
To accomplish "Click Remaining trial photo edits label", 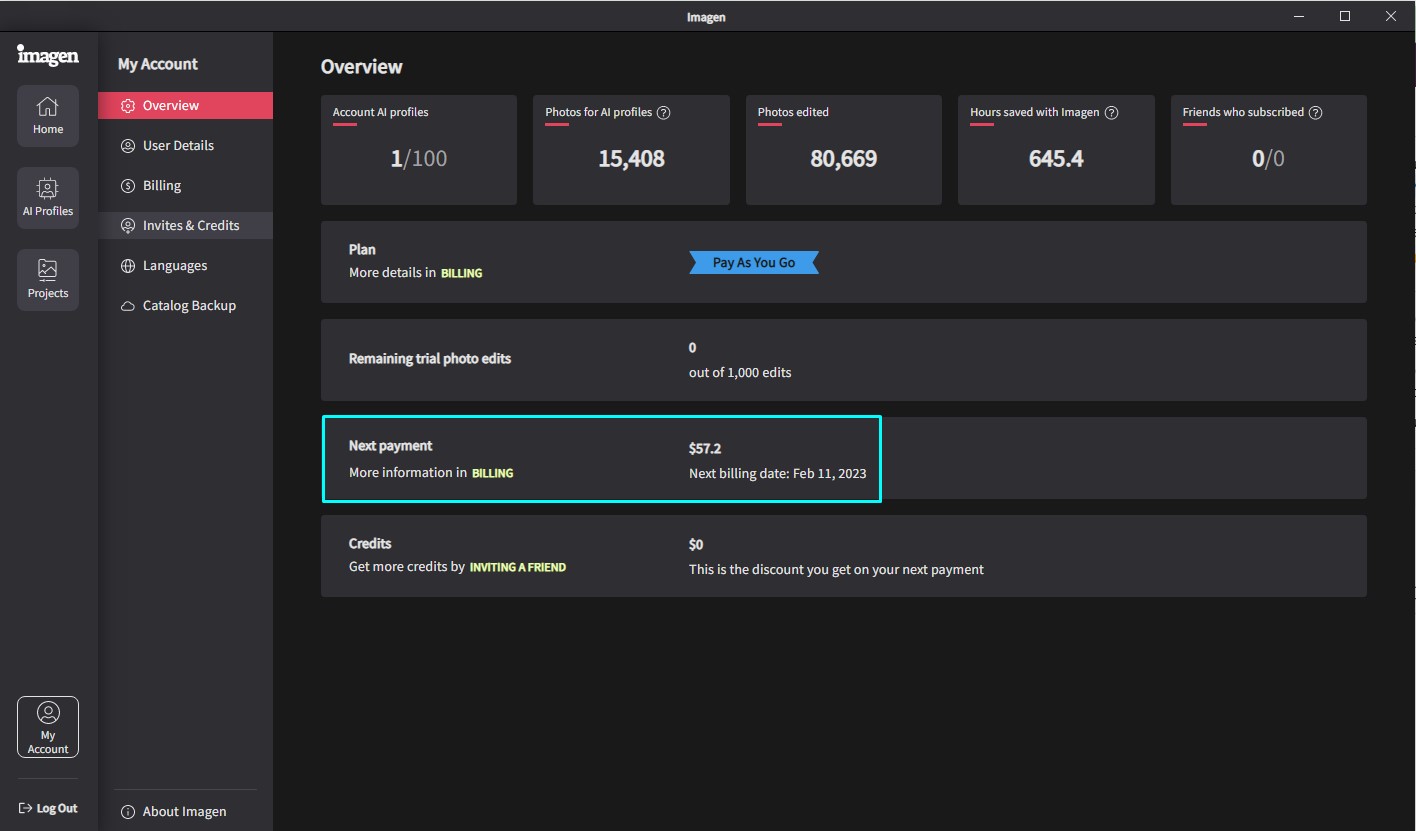I will [430, 358].
